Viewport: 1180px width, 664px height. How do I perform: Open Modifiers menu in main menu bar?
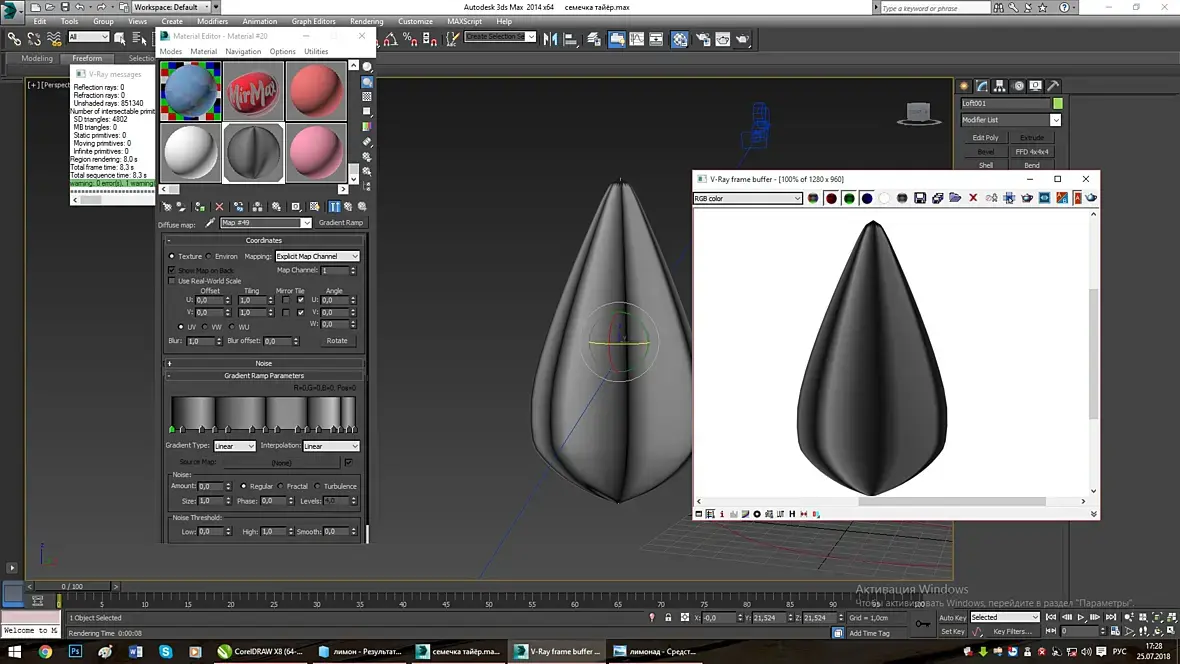click(212, 21)
